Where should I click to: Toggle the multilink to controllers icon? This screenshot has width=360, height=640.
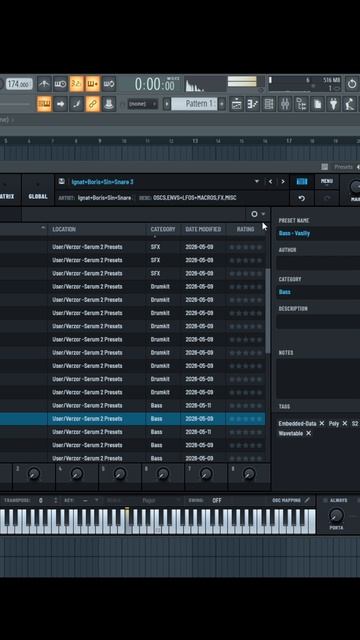pyautogui.click(x=93, y=104)
